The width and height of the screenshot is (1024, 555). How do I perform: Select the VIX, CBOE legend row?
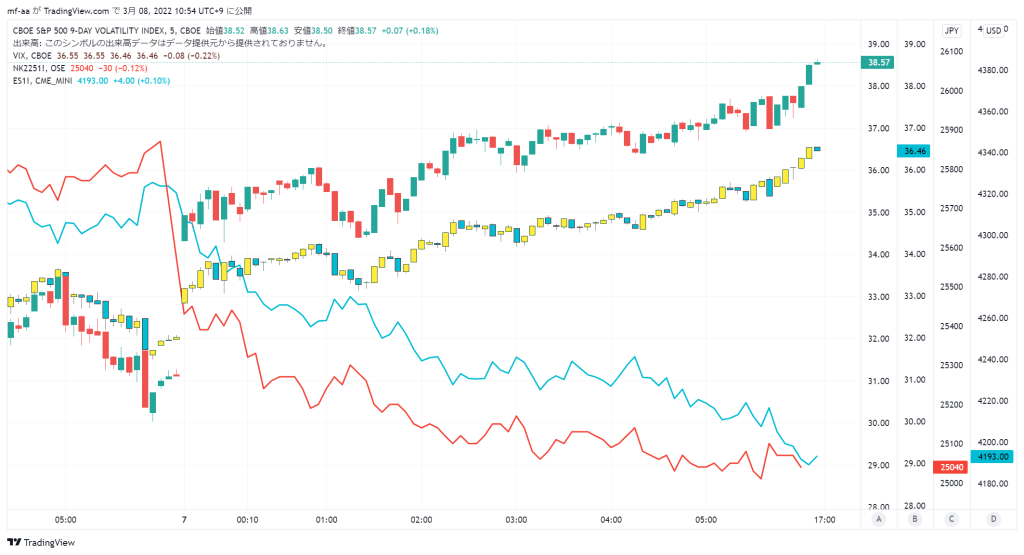pos(116,56)
